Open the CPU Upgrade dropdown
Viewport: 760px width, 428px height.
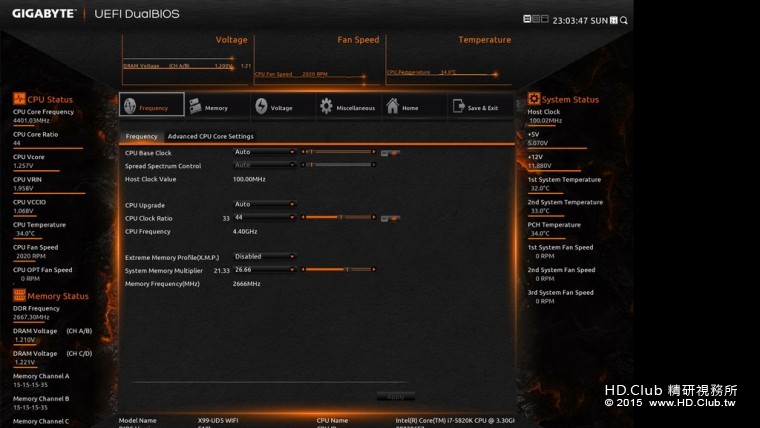point(264,205)
